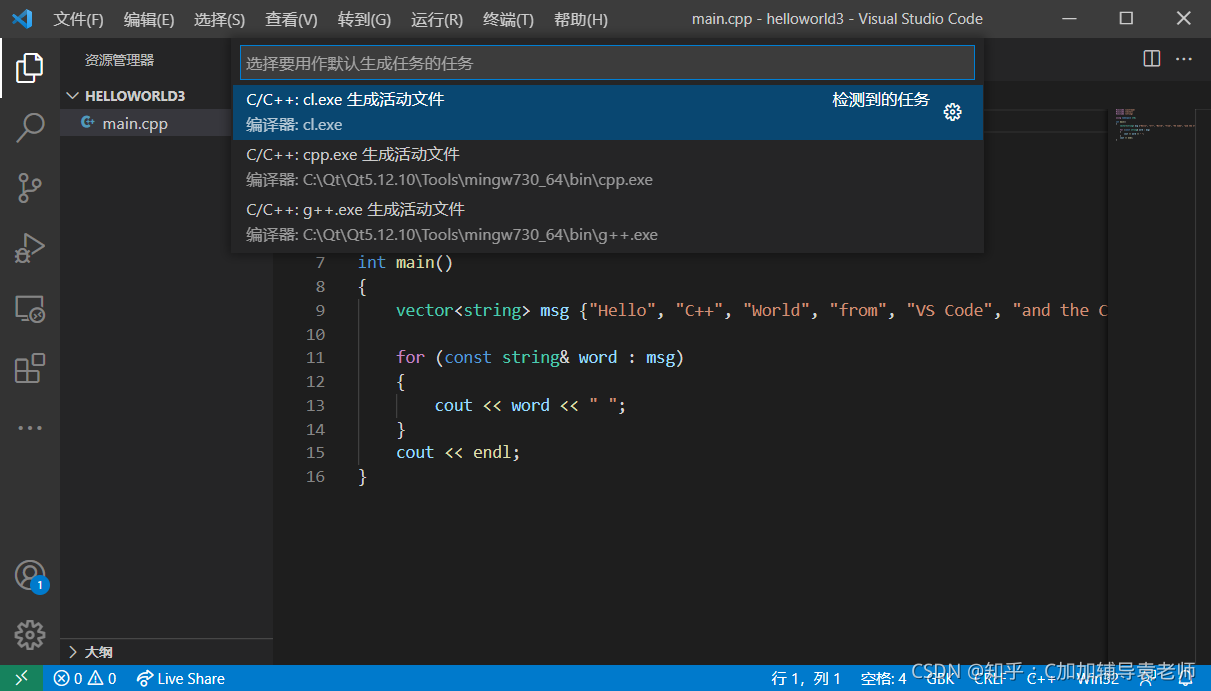The image size is (1211, 691).
Task: Open errors and warnings count in status bar
Action: (85, 678)
